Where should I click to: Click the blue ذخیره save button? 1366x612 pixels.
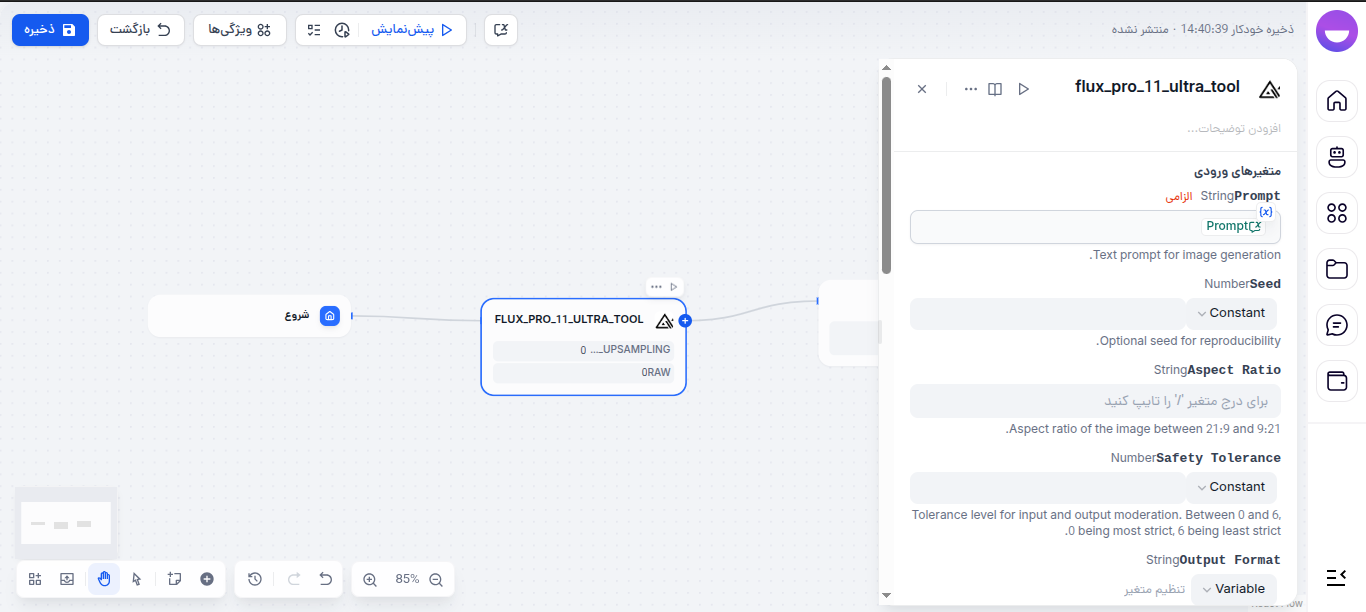pos(50,29)
